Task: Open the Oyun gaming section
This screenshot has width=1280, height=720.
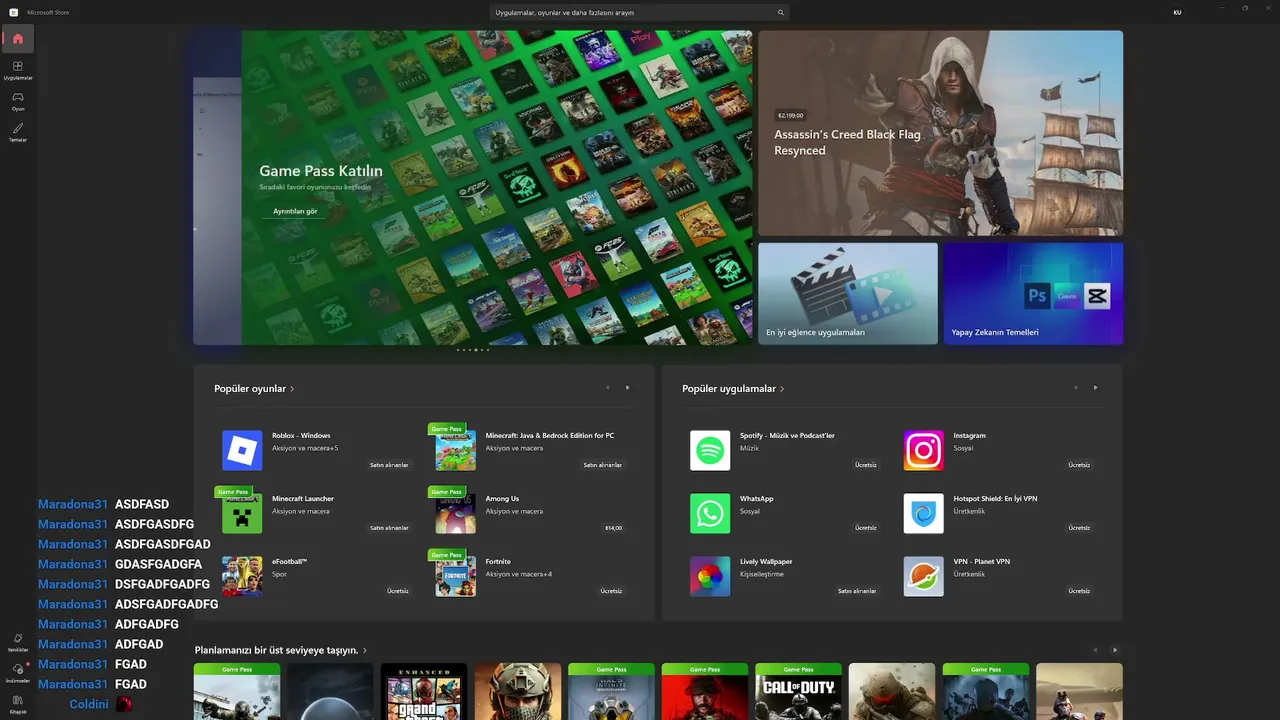Action: (x=18, y=101)
